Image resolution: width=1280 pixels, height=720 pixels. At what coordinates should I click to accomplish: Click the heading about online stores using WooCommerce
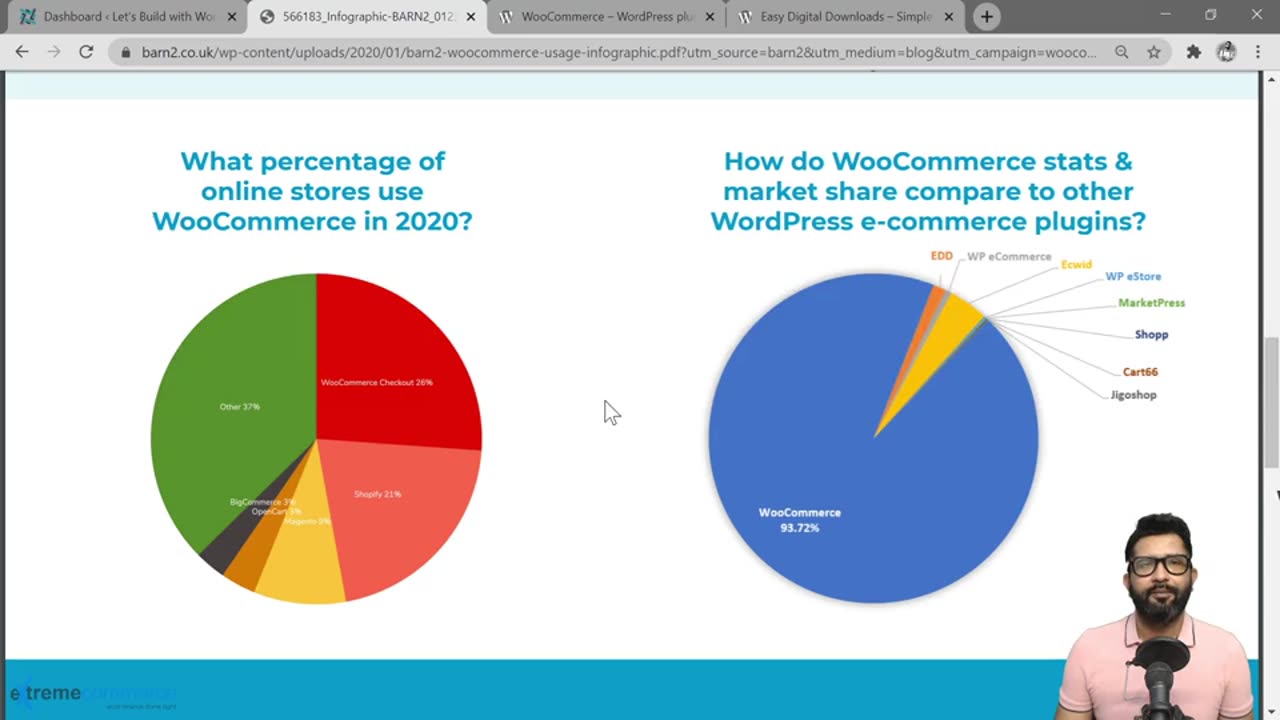(x=312, y=191)
